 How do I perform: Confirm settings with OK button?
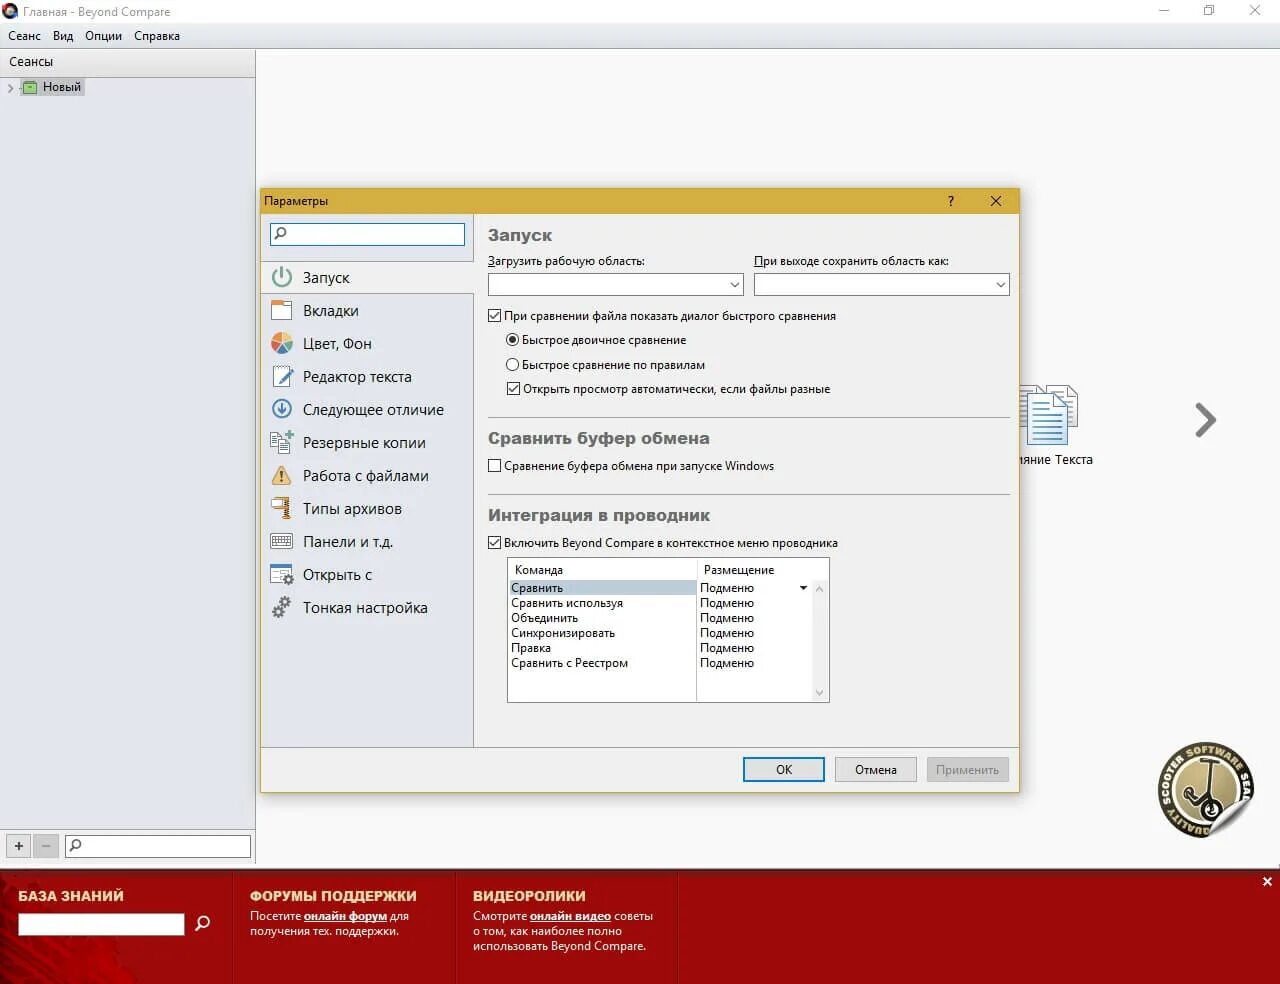784,769
